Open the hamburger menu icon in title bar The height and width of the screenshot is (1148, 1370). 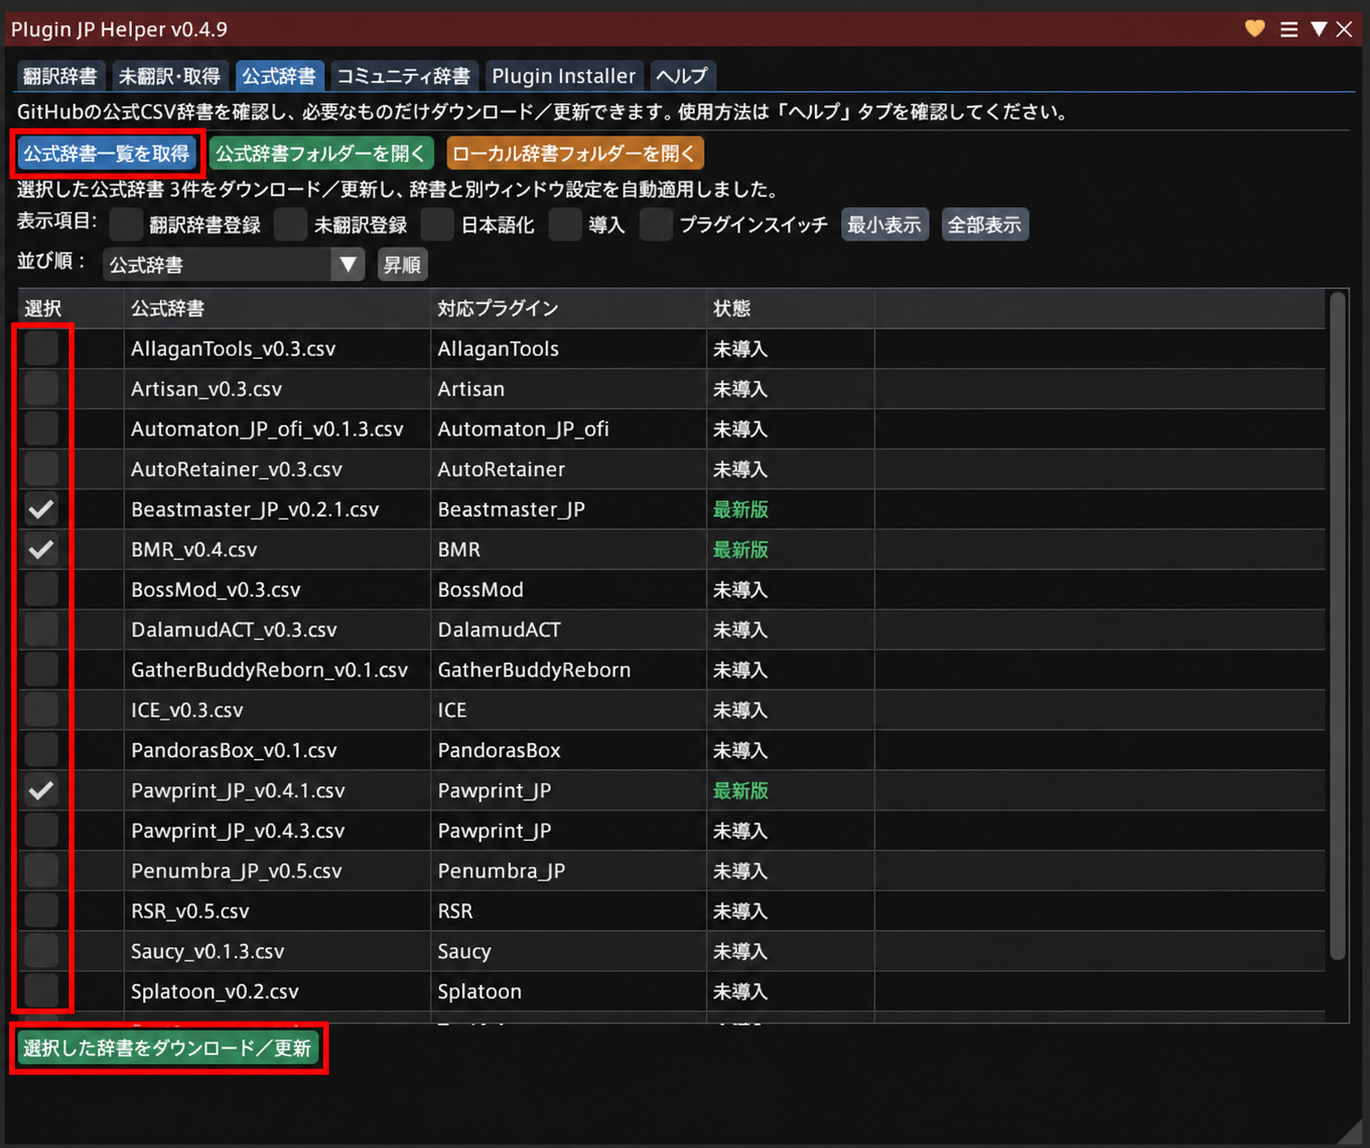[x=1289, y=29]
